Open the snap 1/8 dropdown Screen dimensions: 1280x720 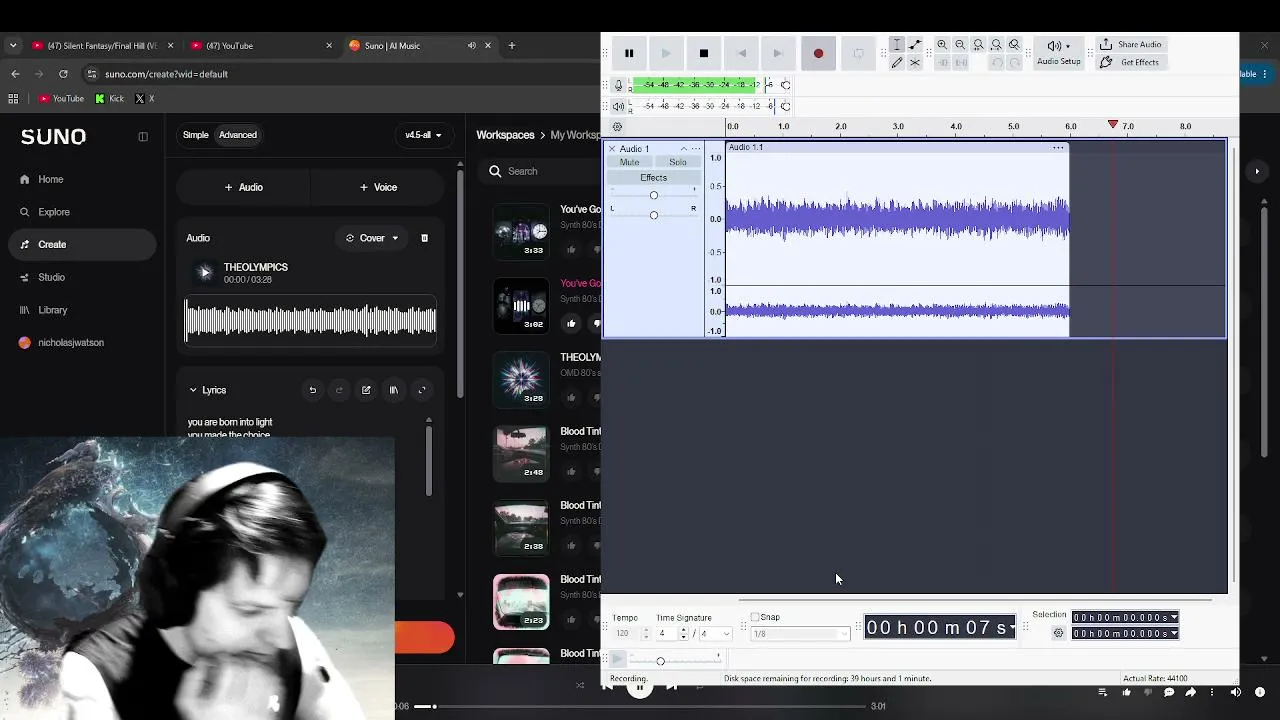pyautogui.click(x=800, y=634)
